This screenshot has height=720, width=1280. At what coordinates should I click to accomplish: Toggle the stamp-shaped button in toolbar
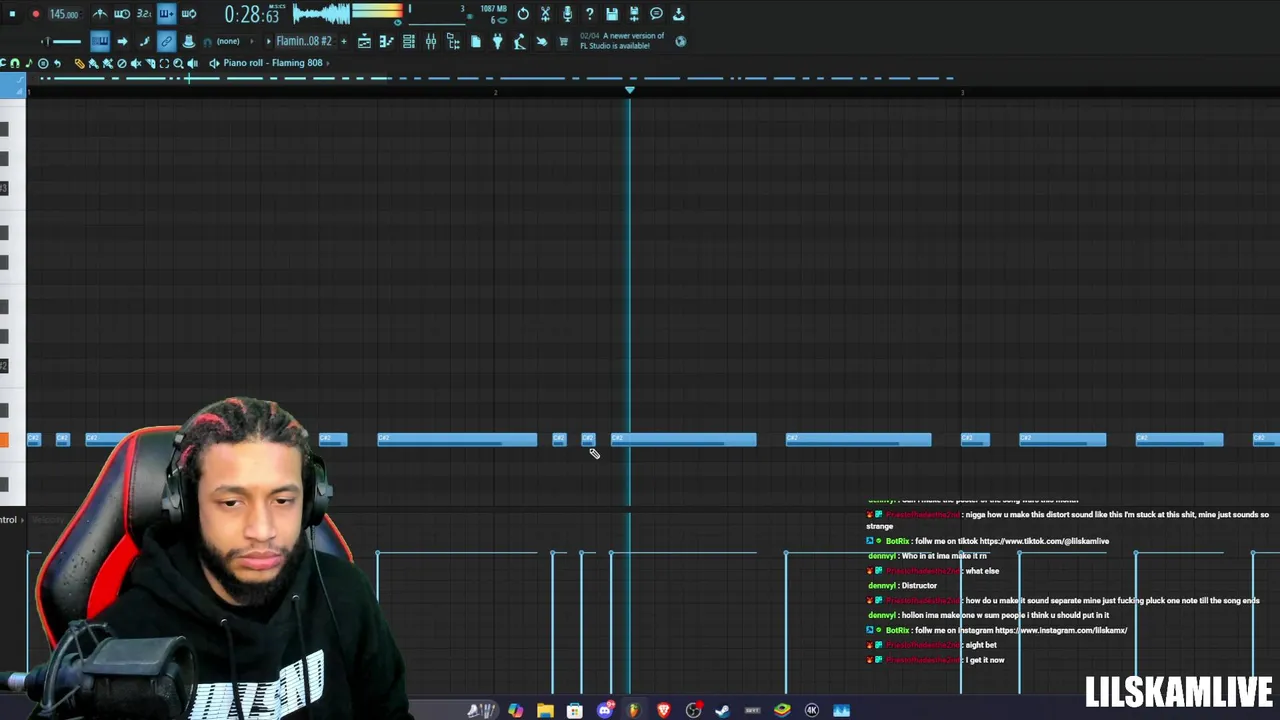click(x=189, y=41)
